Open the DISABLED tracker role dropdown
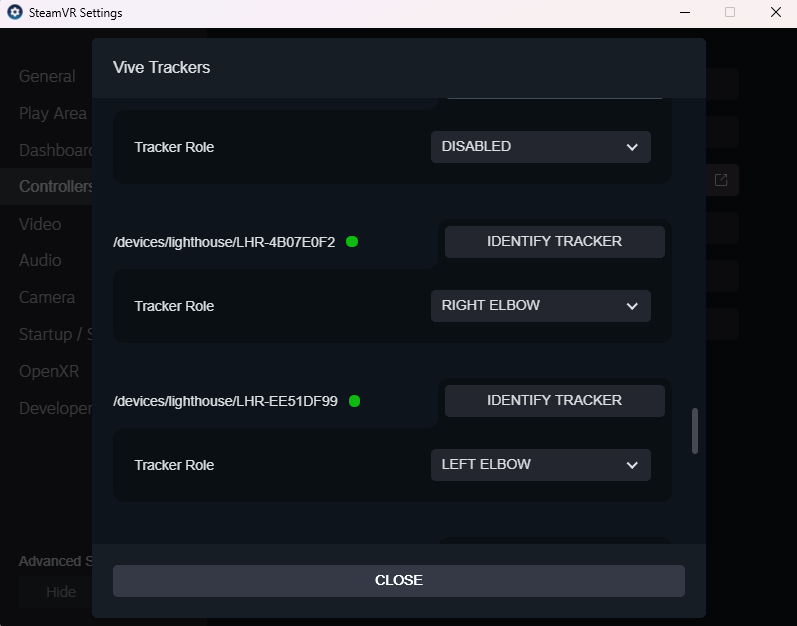The width and height of the screenshot is (797, 626). pos(541,147)
